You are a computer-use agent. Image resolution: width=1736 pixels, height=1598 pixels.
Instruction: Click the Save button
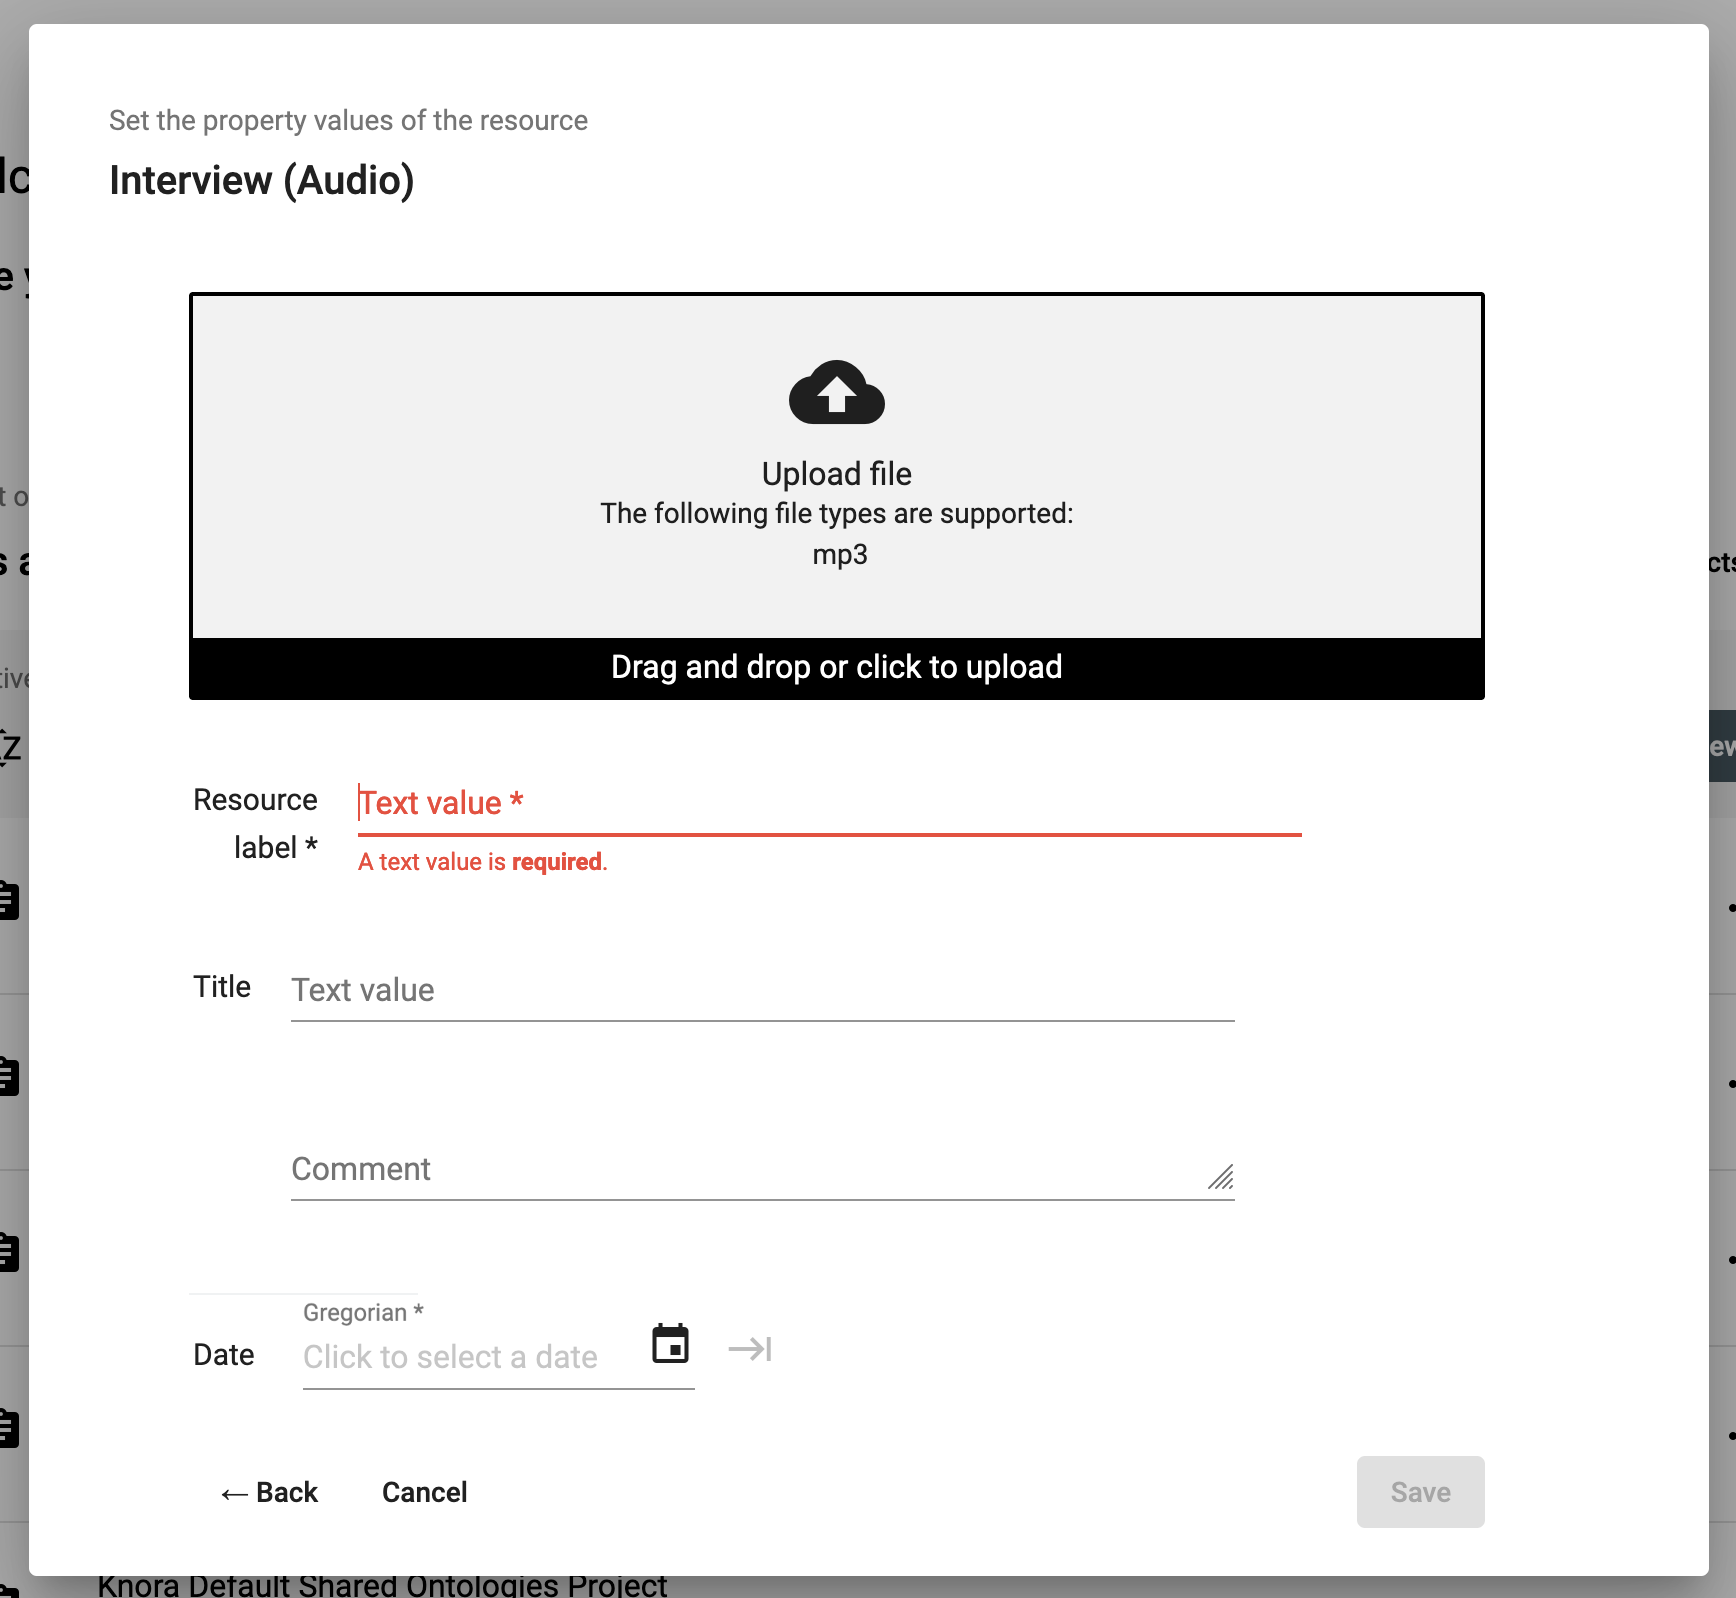point(1420,1492)
